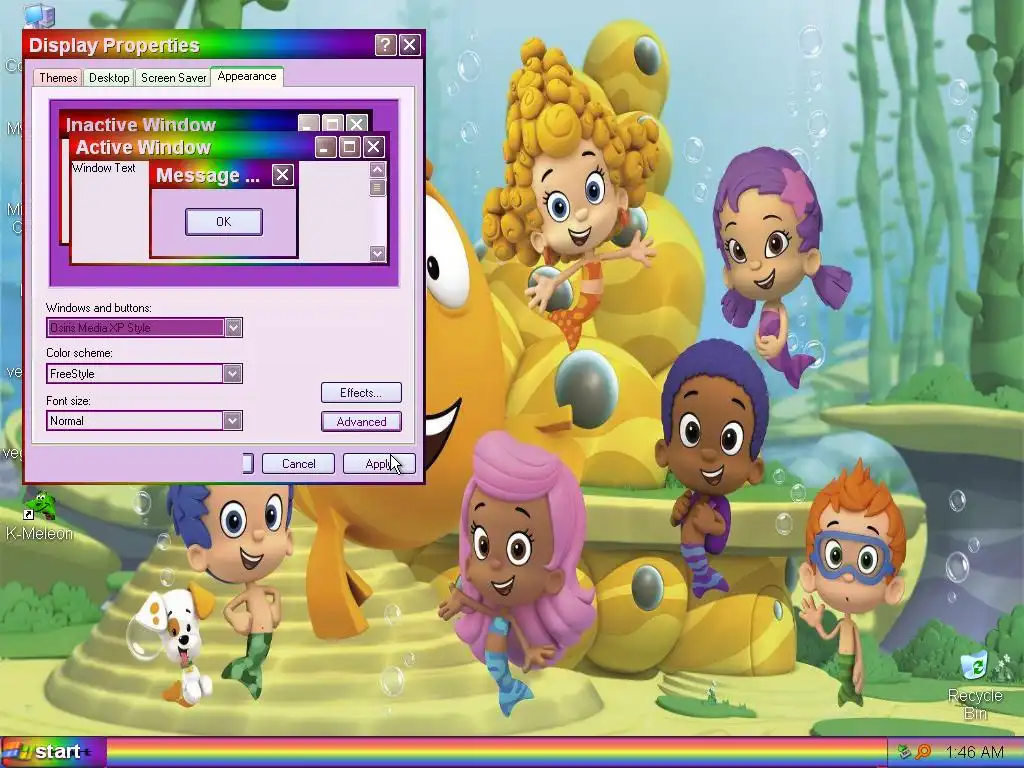Click the preview scrollbar thumb

click(x=377, y=188)
